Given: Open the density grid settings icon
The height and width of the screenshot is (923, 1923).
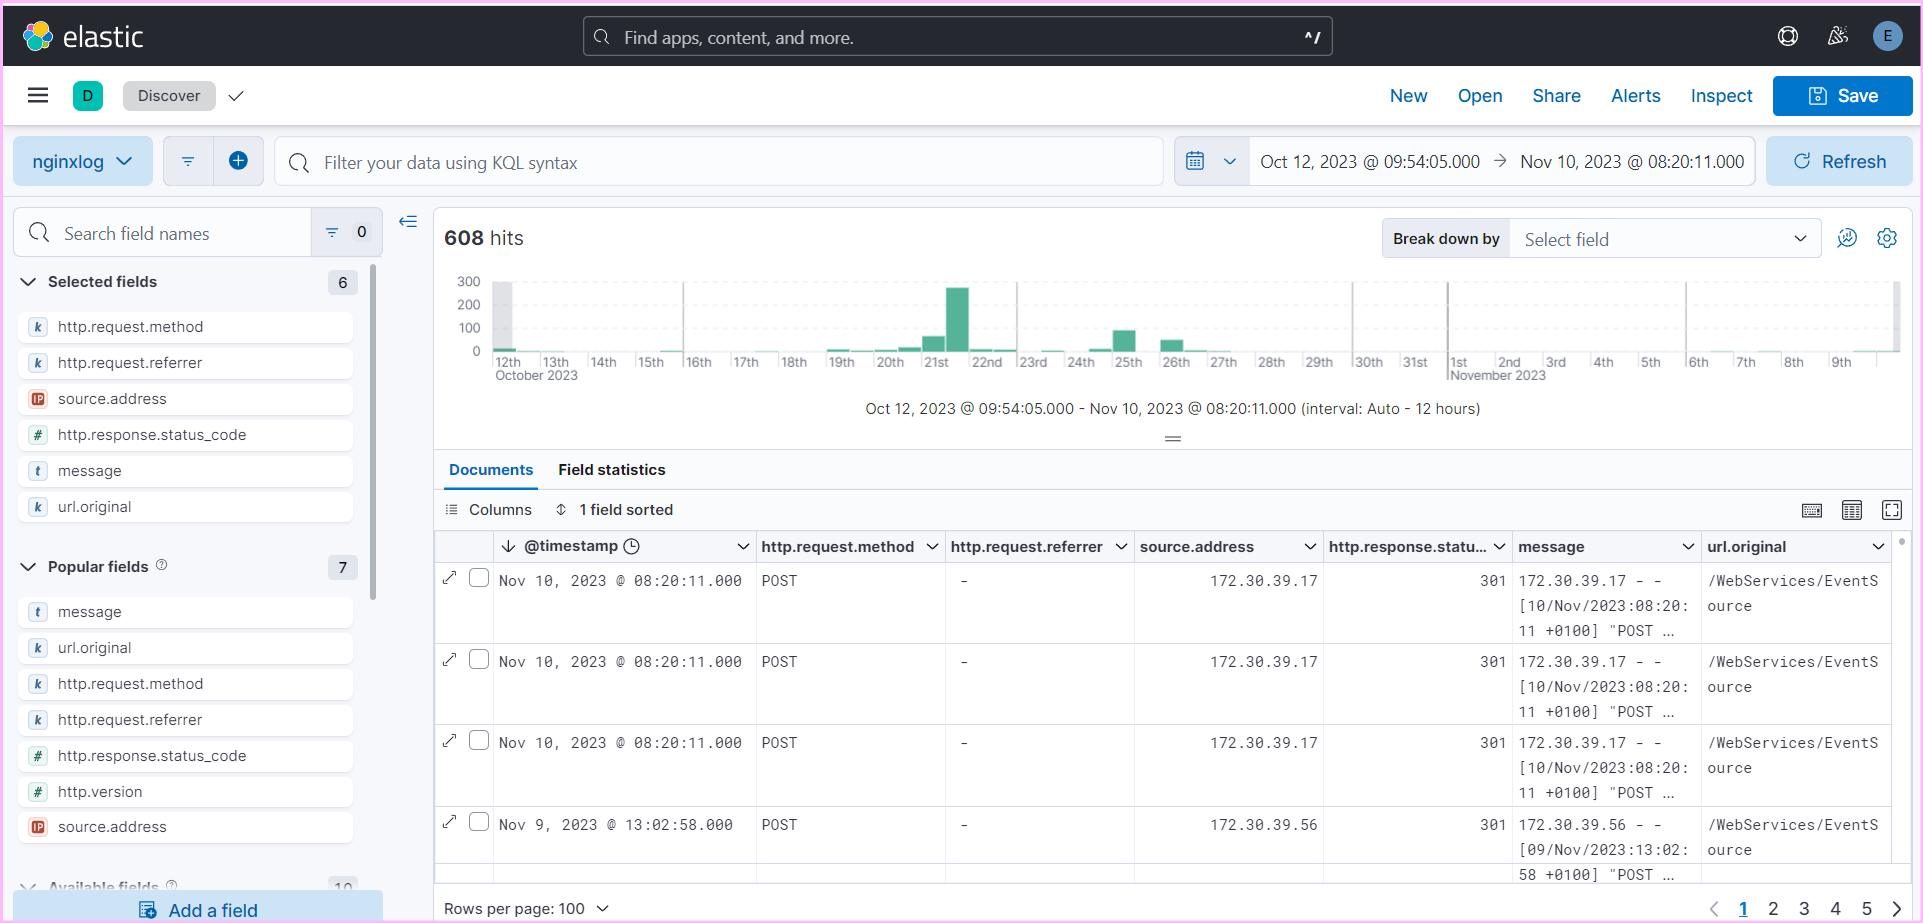Looking at the screenshot, I should point(1852,510).
